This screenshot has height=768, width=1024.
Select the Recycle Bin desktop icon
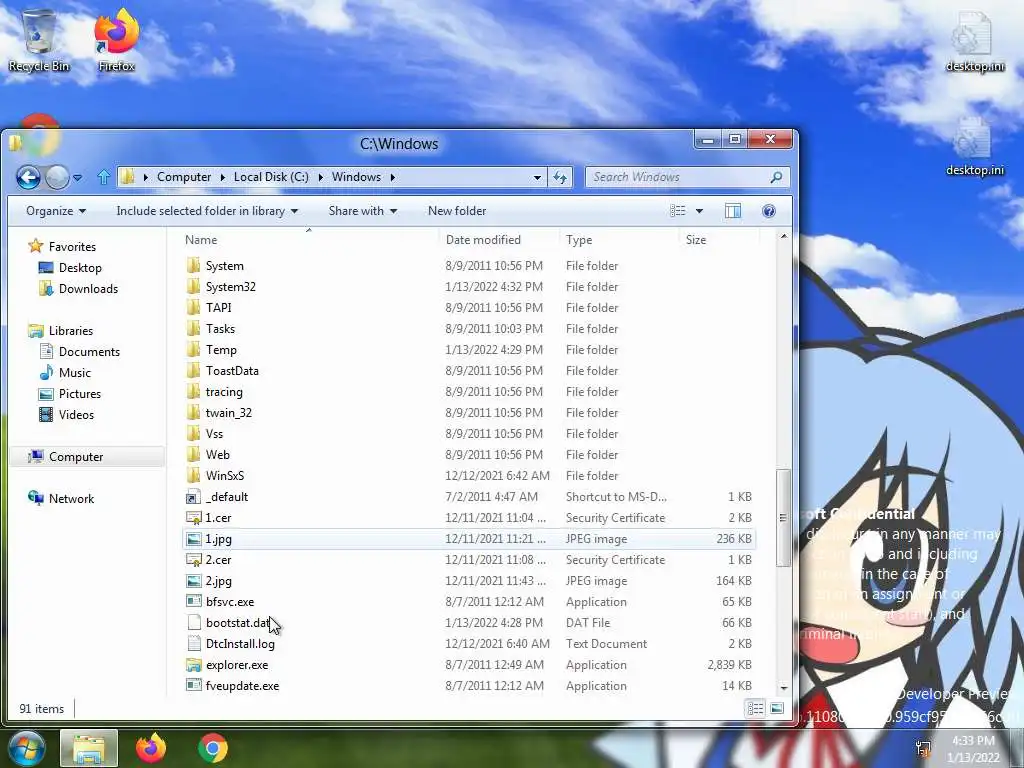click(39, 41)
